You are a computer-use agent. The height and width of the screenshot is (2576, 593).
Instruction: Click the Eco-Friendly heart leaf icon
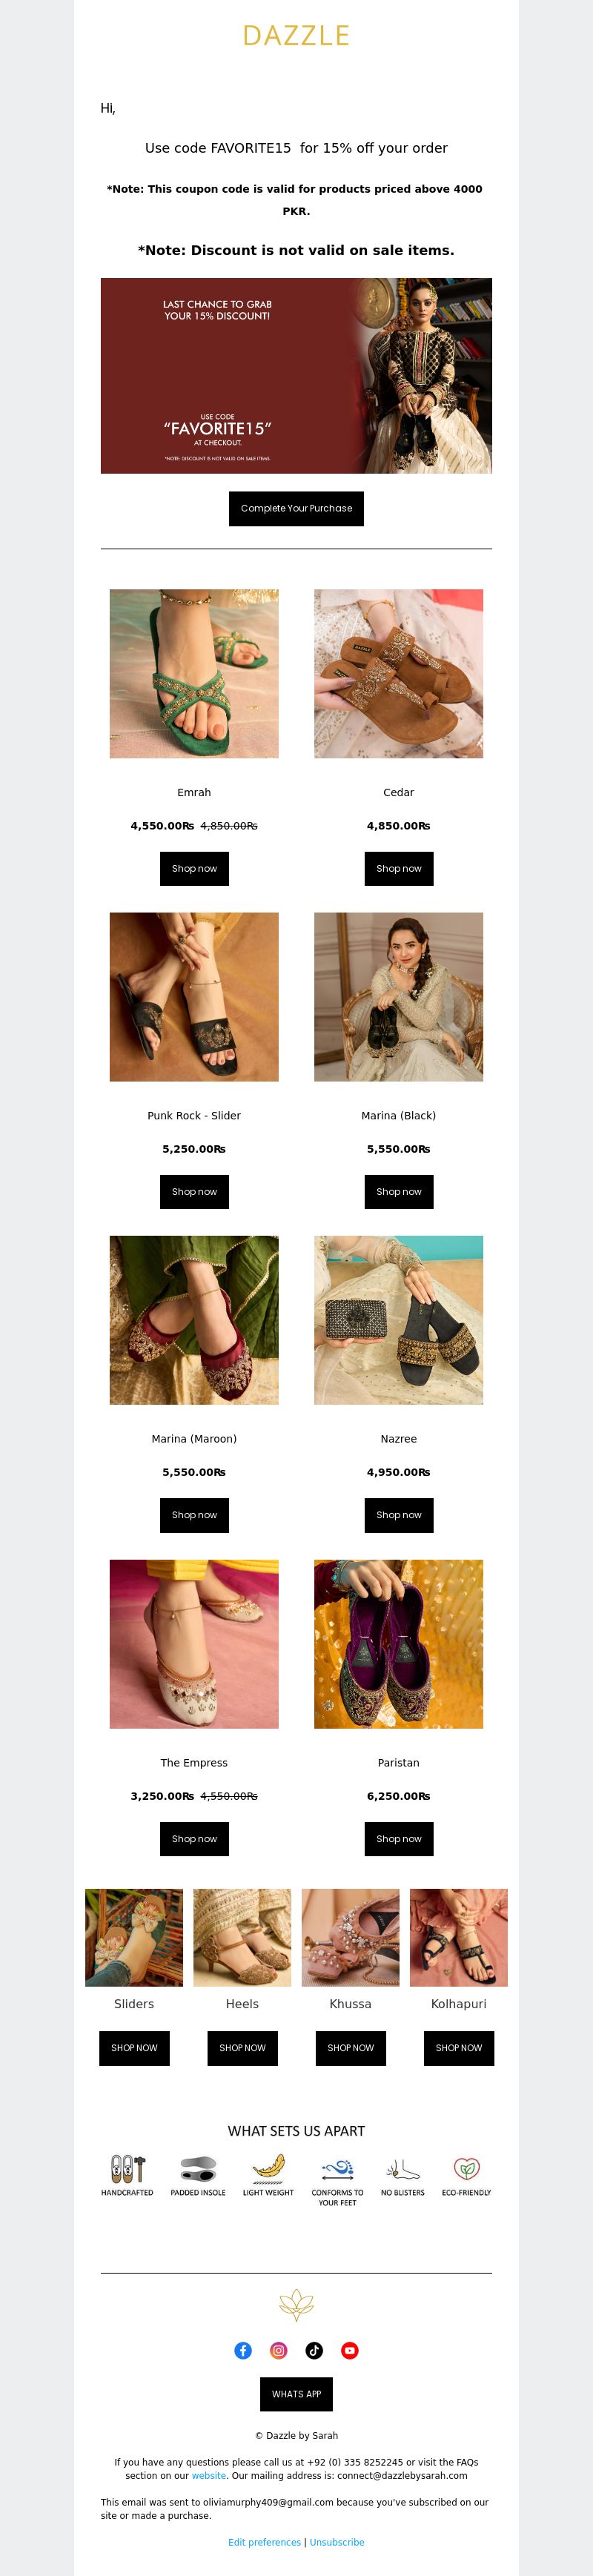466,2168
